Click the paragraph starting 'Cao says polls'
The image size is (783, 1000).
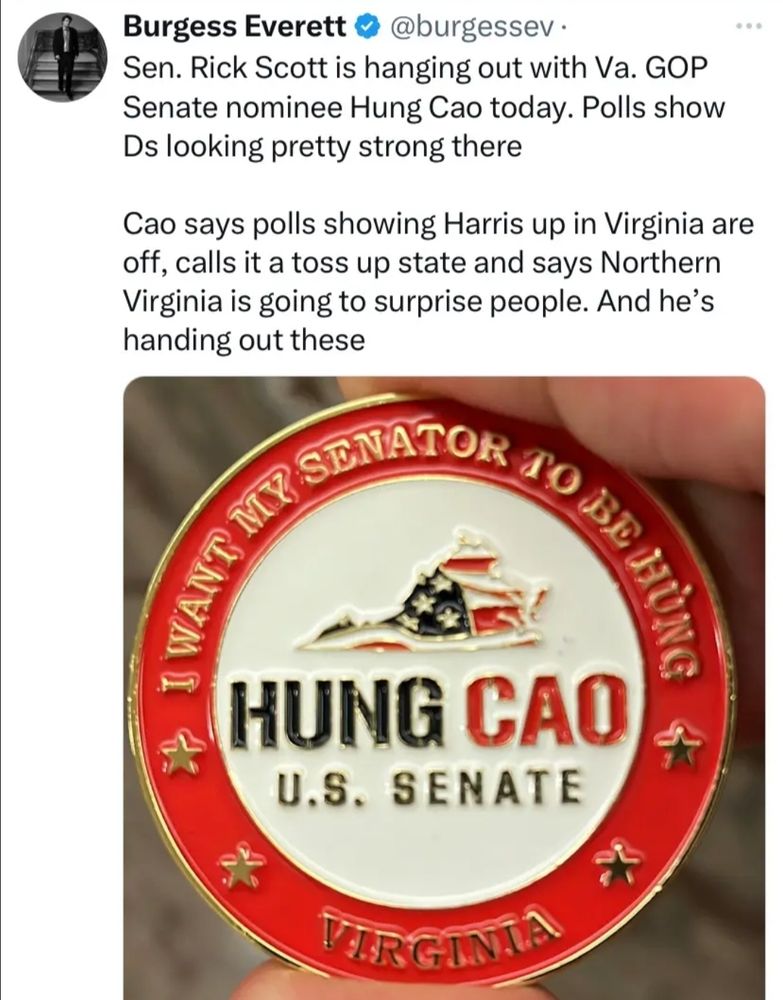(438, 281)
